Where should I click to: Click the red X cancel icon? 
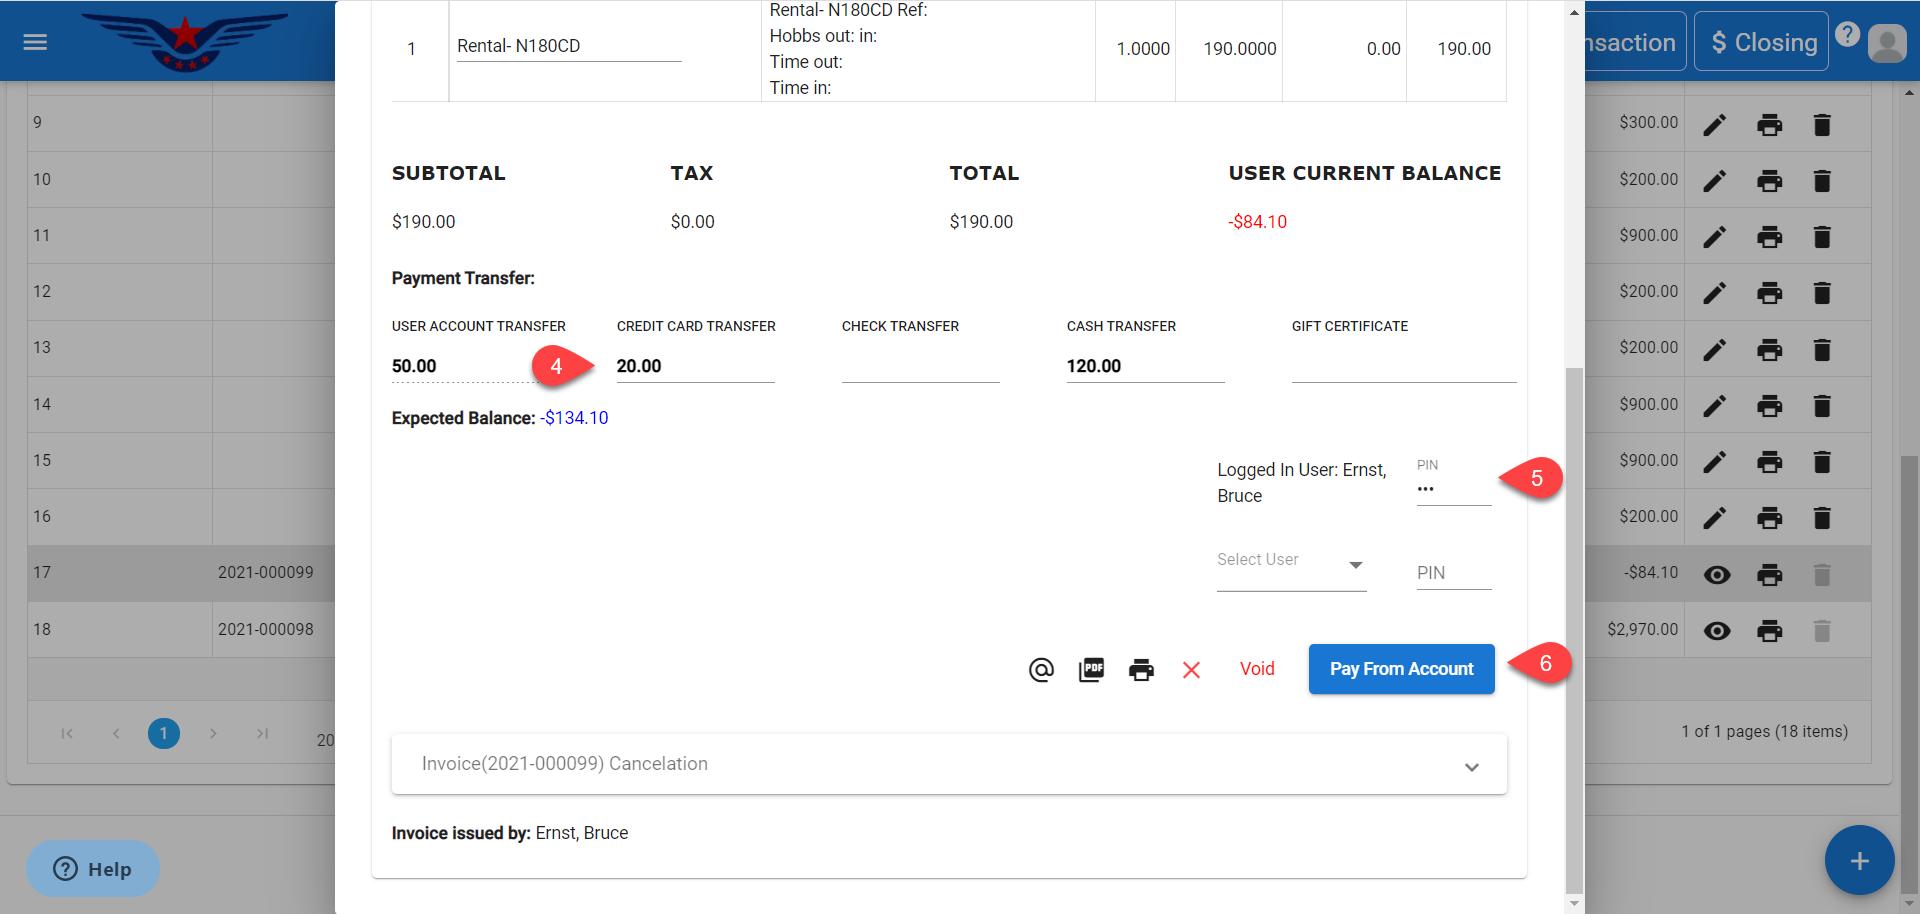(1191, 670)
